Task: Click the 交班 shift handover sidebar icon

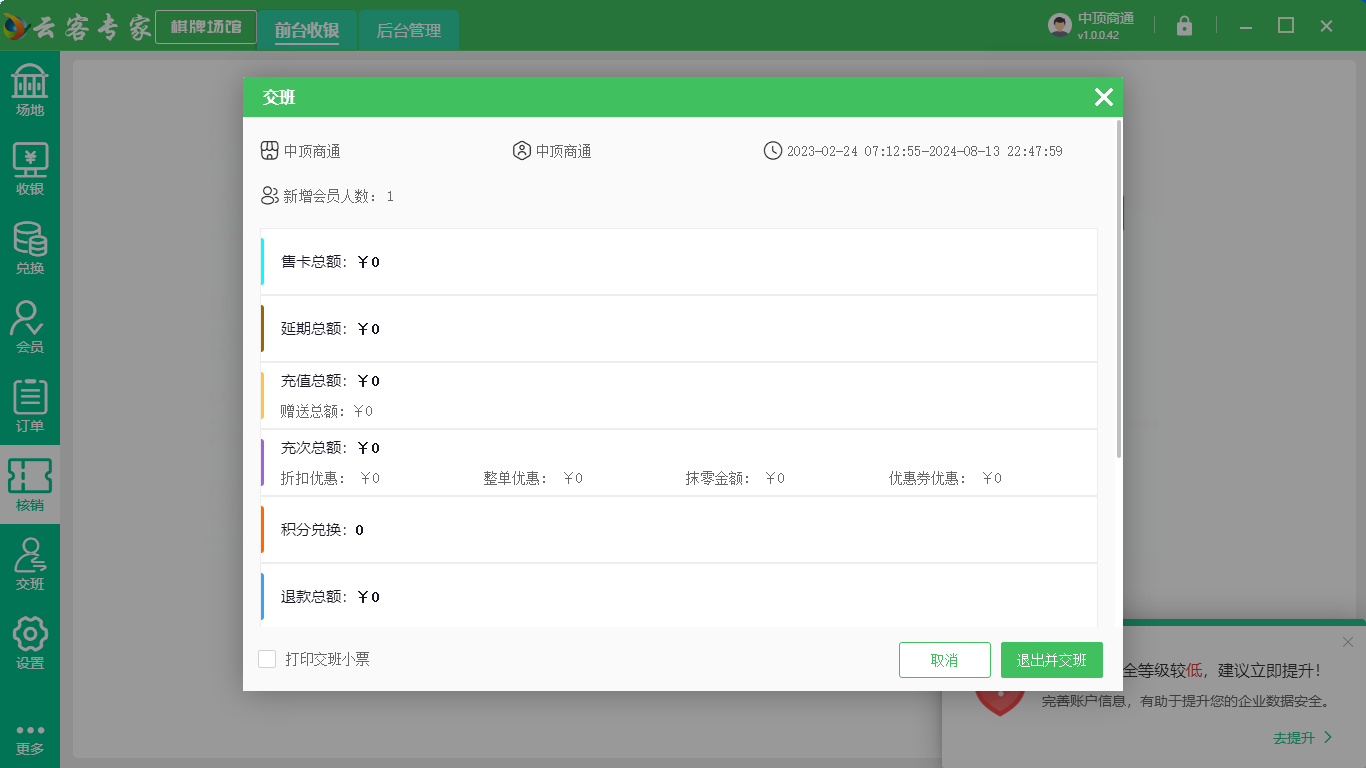Action: click(x=30, y=564)
